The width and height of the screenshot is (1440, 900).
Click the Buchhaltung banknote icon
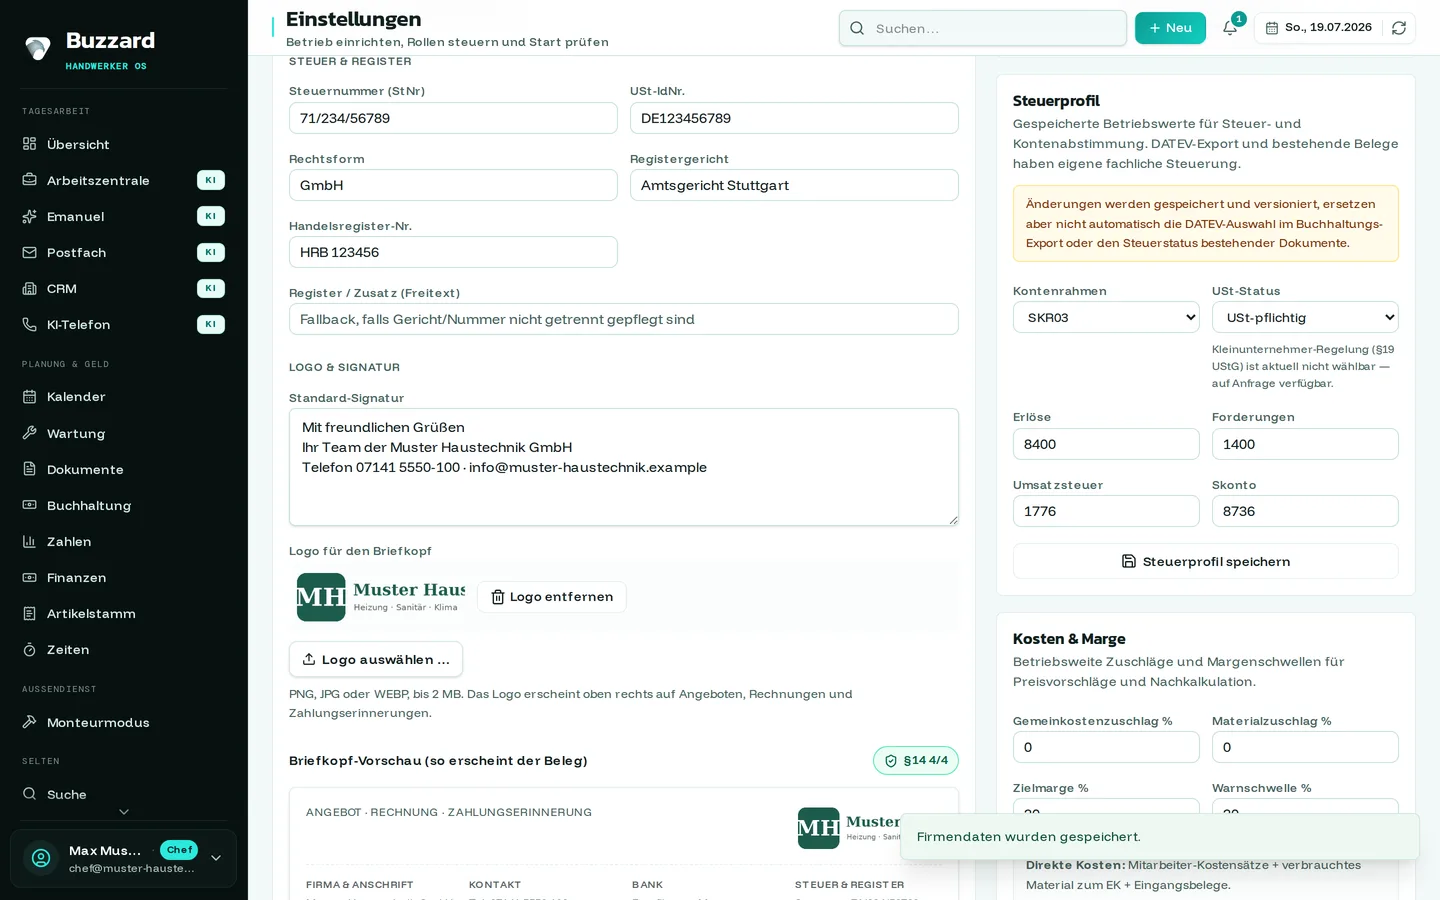(x=30, y=505)
